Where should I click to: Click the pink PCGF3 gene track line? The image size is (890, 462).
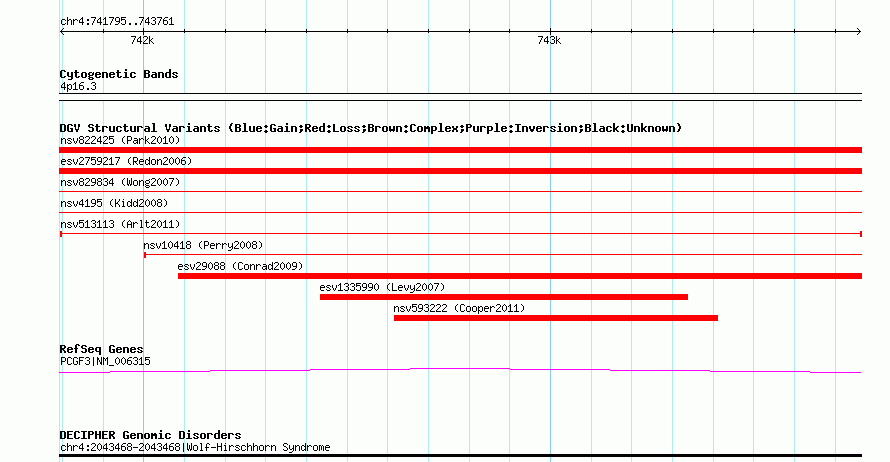(460, 371)
